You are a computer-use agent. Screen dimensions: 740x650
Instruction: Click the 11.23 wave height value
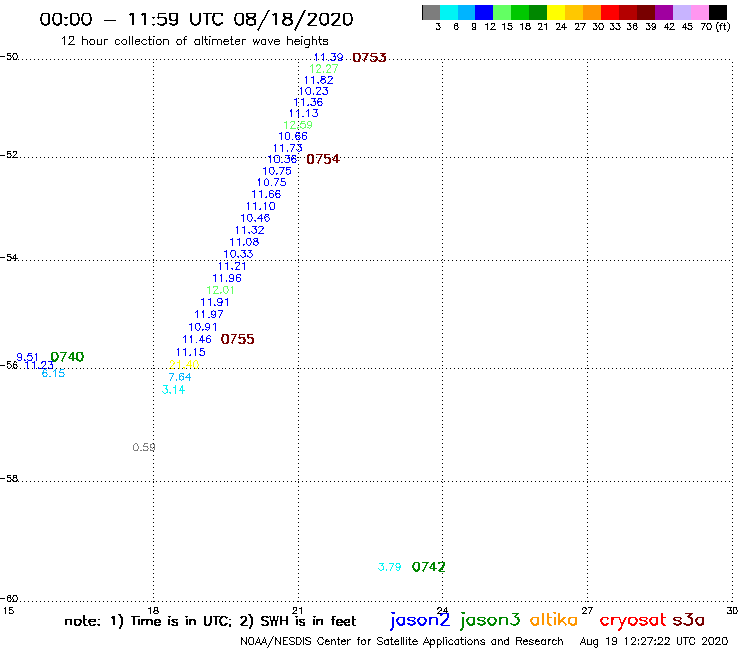[39, 365]
